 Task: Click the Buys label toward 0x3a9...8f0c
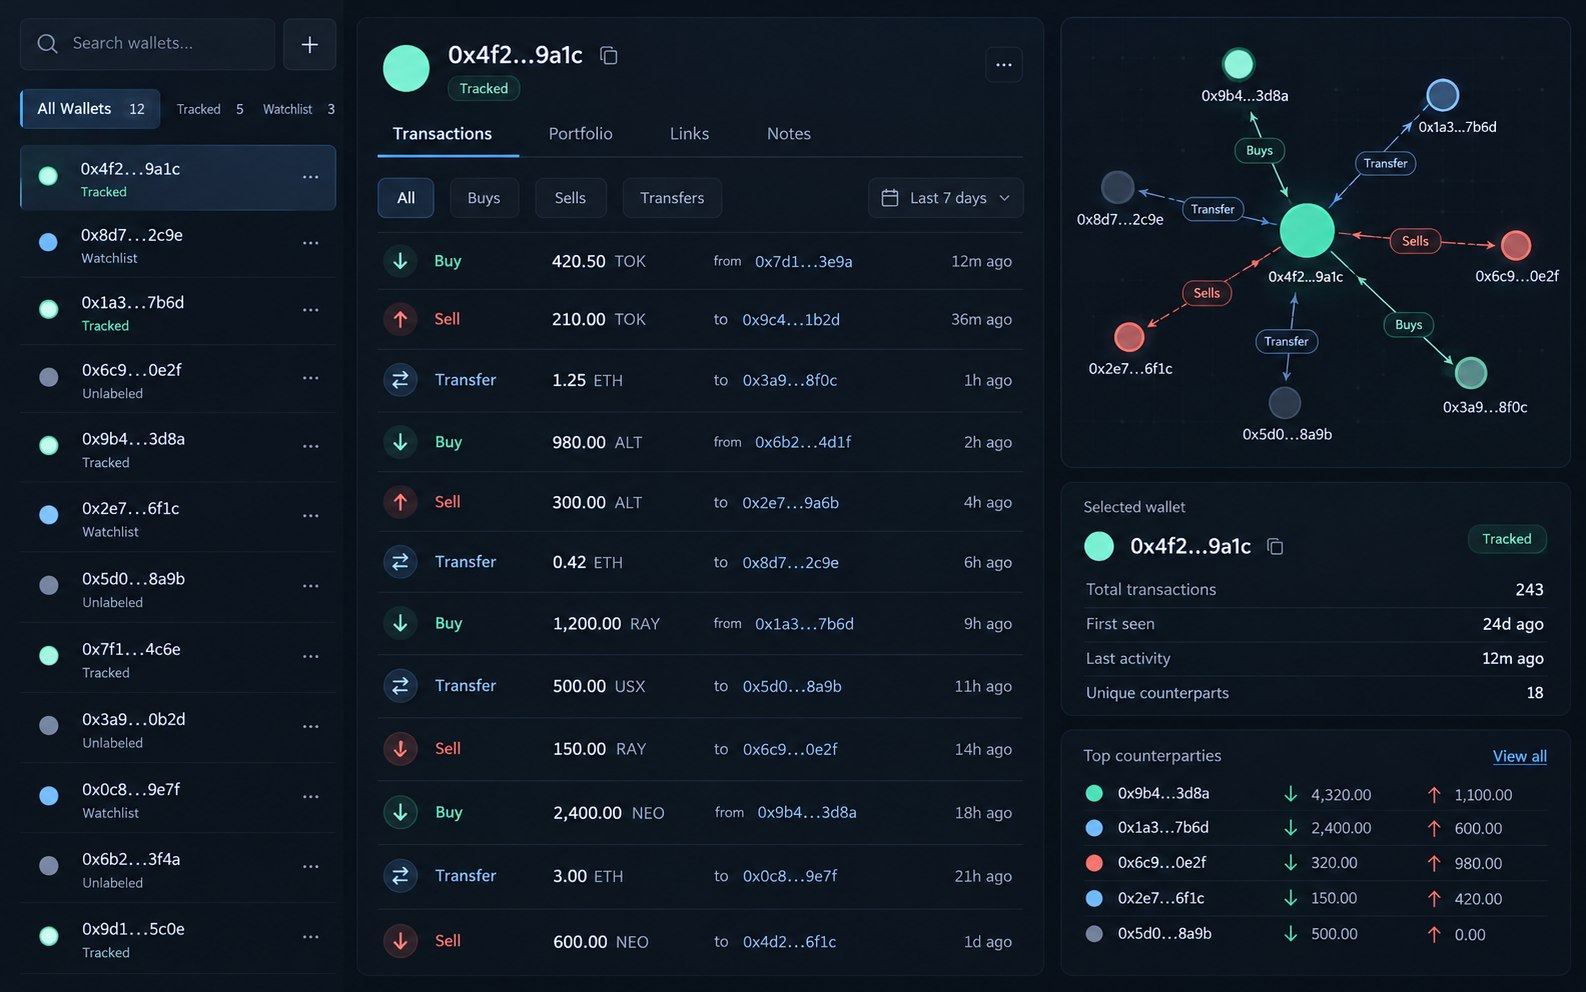tap(1408, 325)
